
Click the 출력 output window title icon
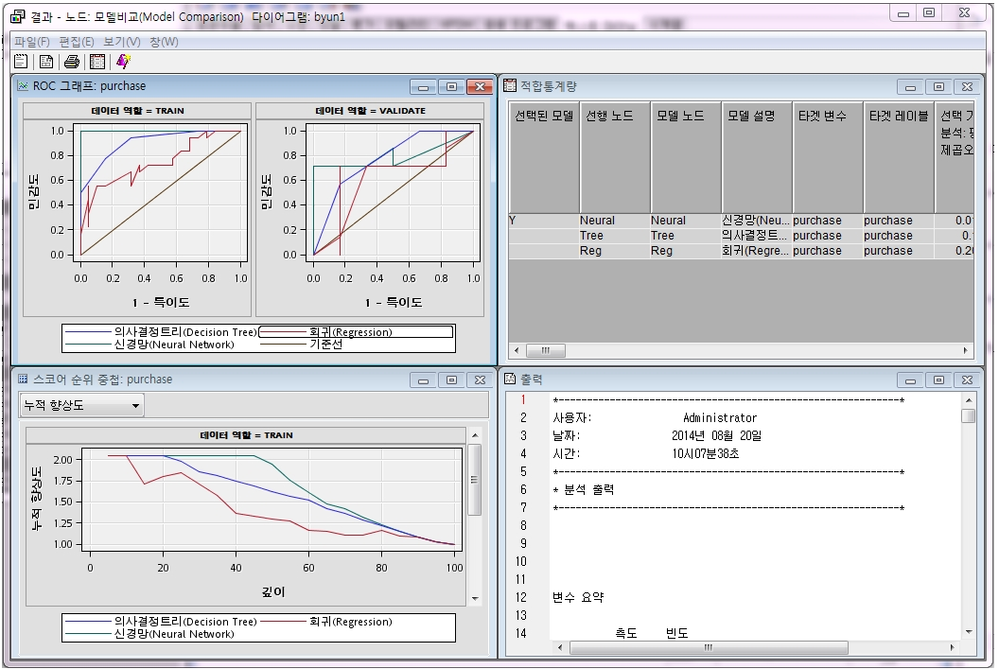509,379
